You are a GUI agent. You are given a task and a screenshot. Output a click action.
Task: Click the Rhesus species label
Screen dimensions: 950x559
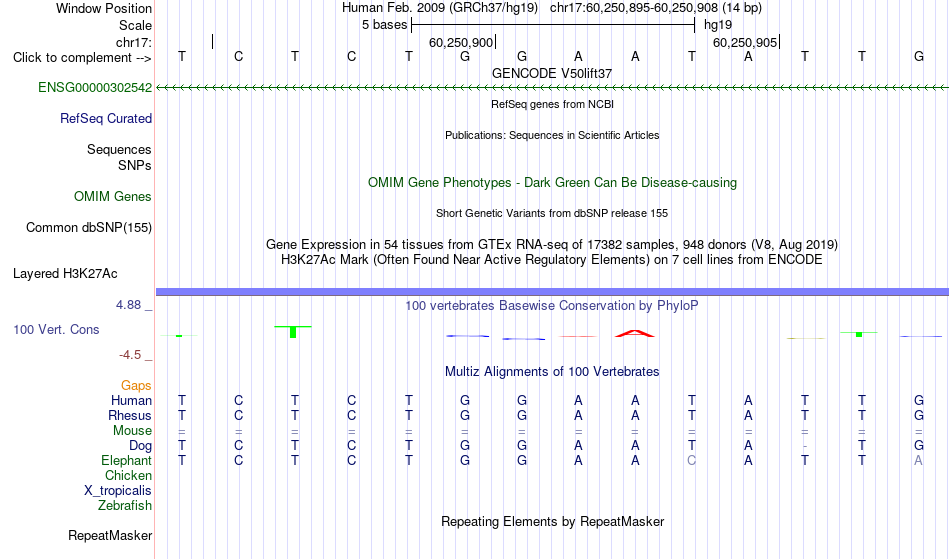[130, 416]
